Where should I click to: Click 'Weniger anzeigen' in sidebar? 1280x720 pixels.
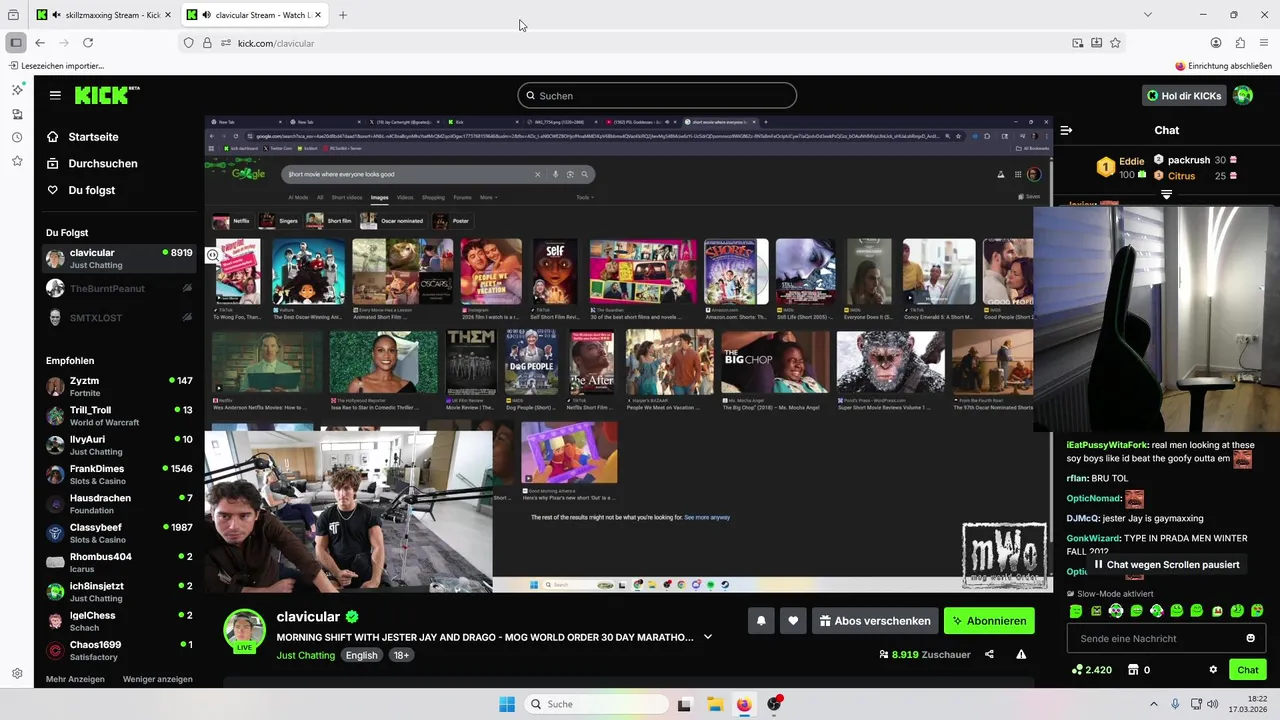(x=158, y=679)
